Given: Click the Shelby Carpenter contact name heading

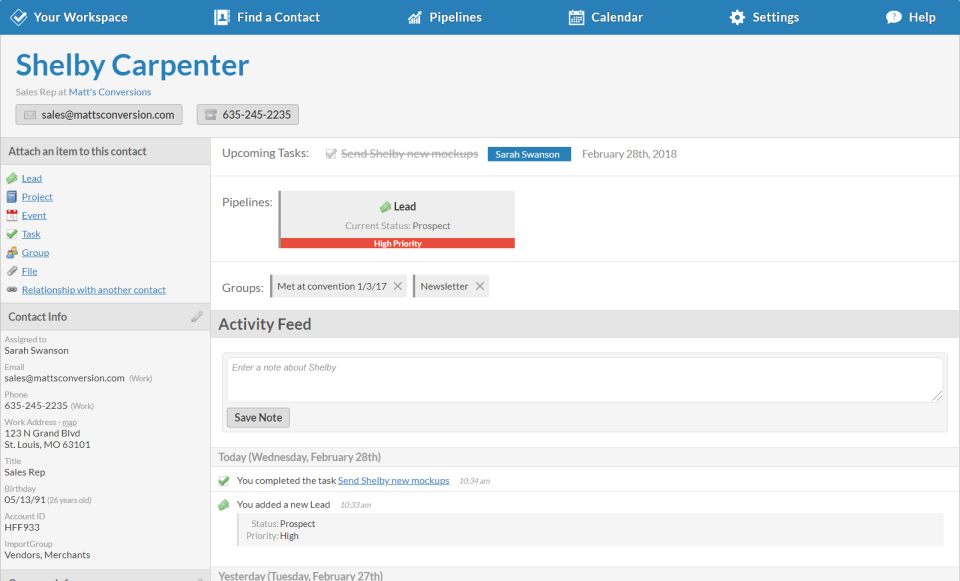Looking at the screenshot, I should click(132, 65).
